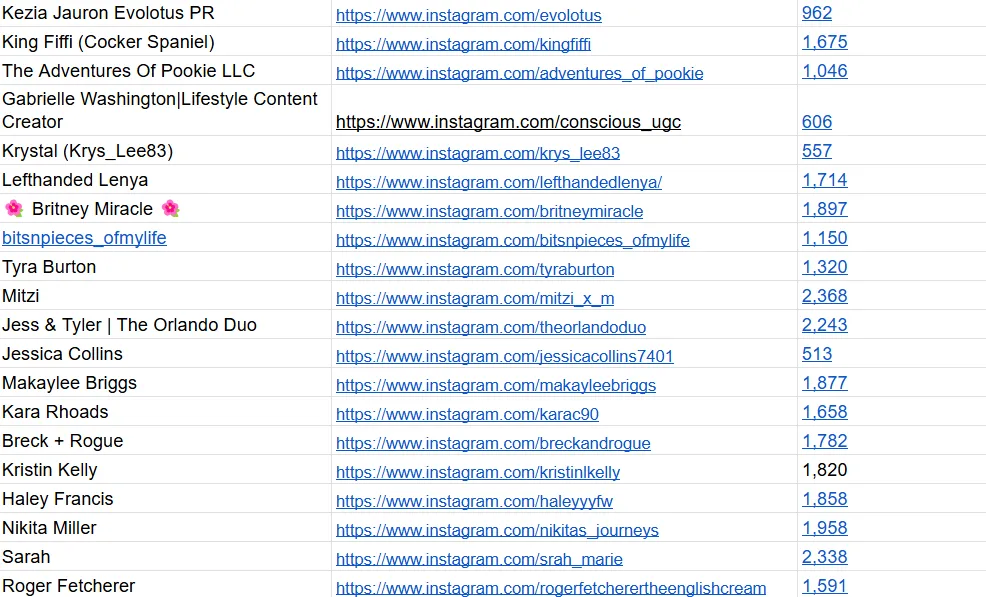The height and width of the screenshot is (597, 986).
Task: Open the instagram.com/evolotus link
Action: tap(468, 16)
